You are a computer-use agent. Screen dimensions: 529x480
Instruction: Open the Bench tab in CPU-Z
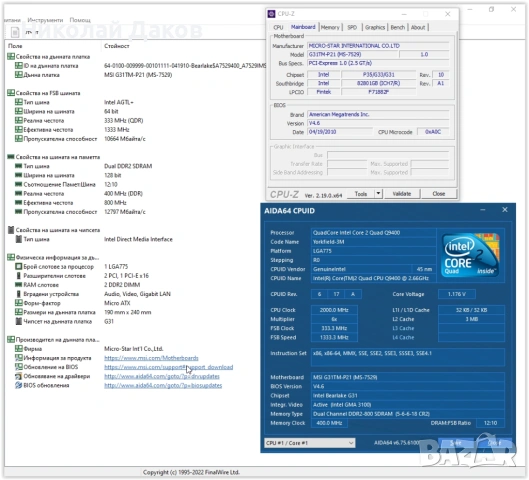397,27
